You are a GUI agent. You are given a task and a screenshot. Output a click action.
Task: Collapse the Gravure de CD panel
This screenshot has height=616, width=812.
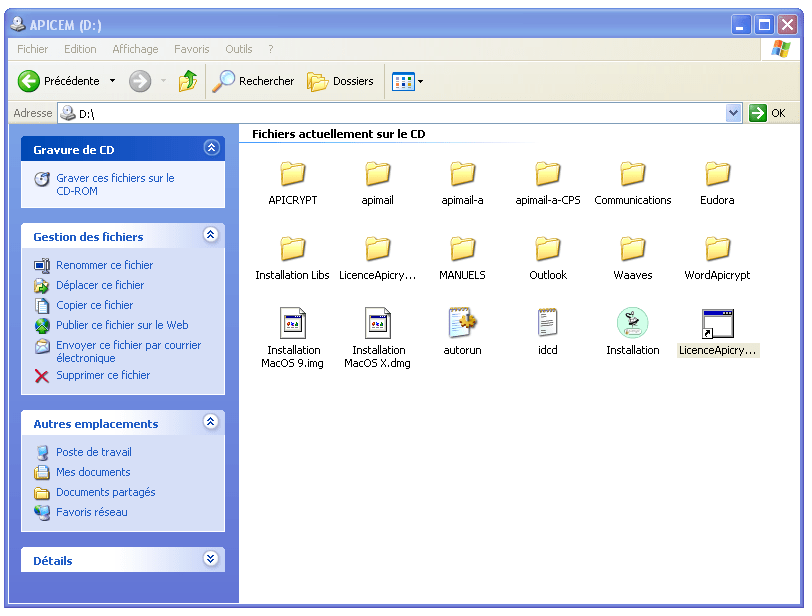point(211,148)
